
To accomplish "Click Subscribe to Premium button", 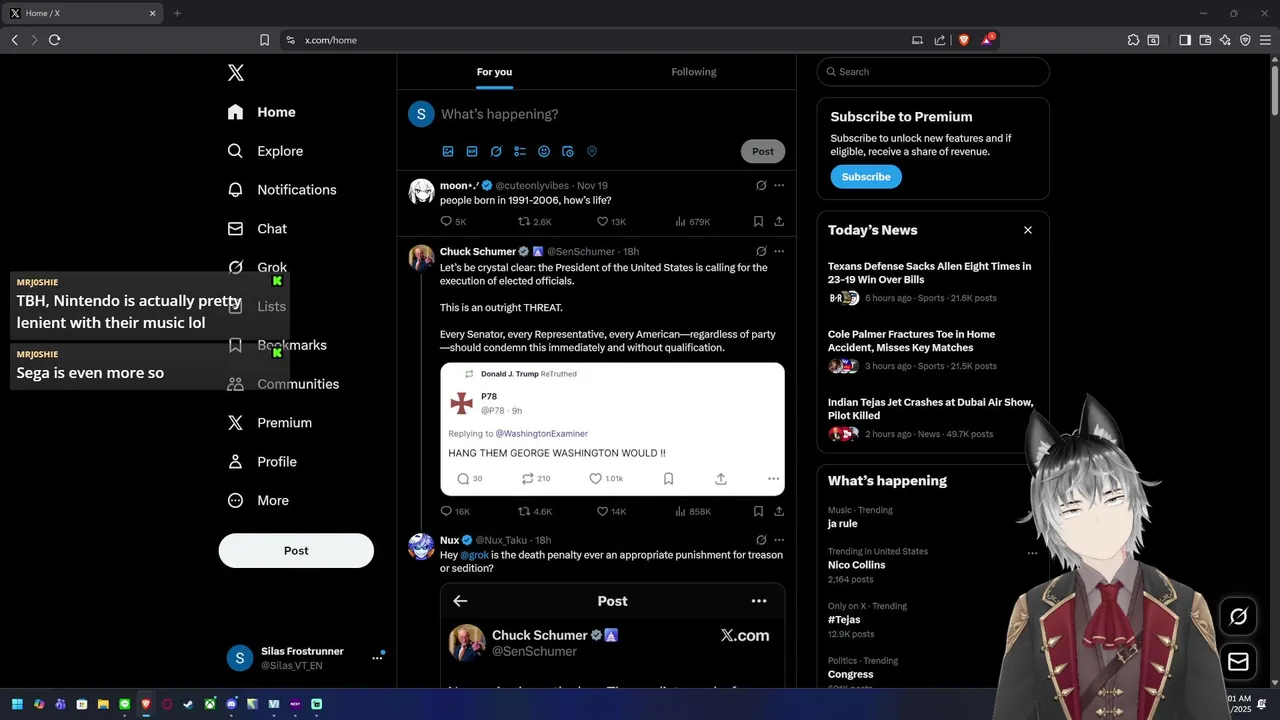I will (x=866, y=177).
